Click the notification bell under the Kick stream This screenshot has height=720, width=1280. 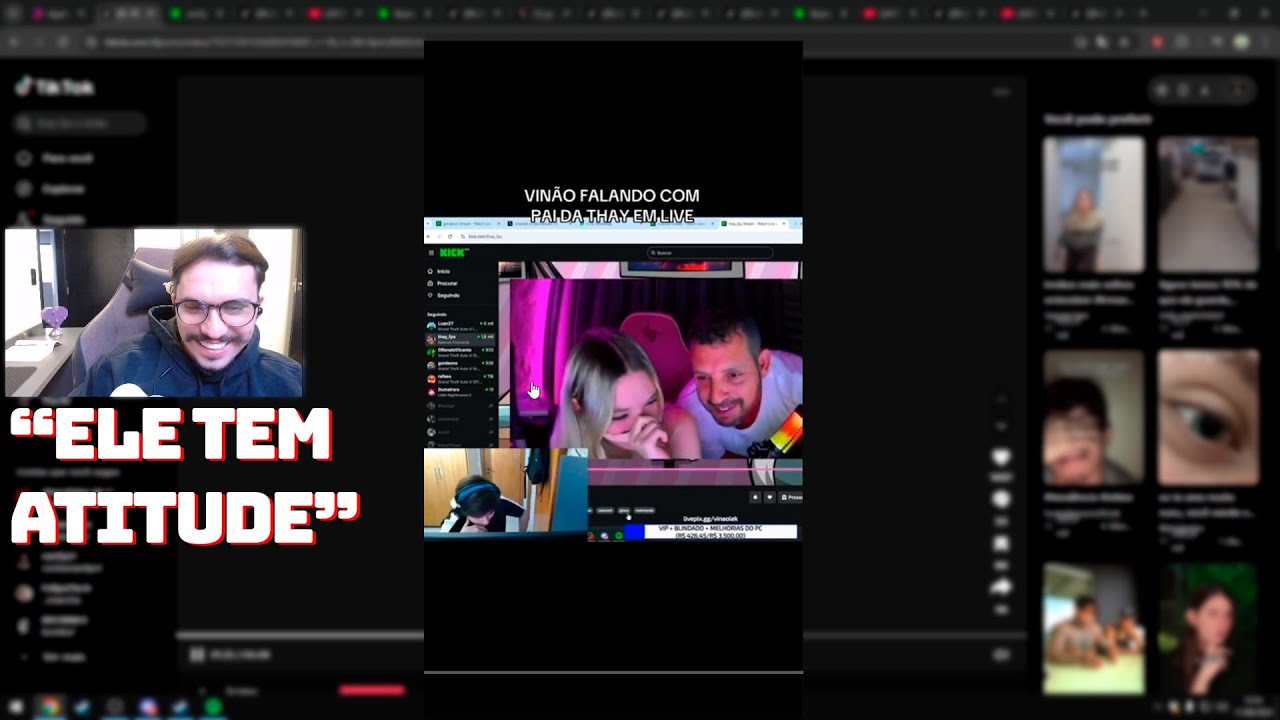(x=755, y=497)
